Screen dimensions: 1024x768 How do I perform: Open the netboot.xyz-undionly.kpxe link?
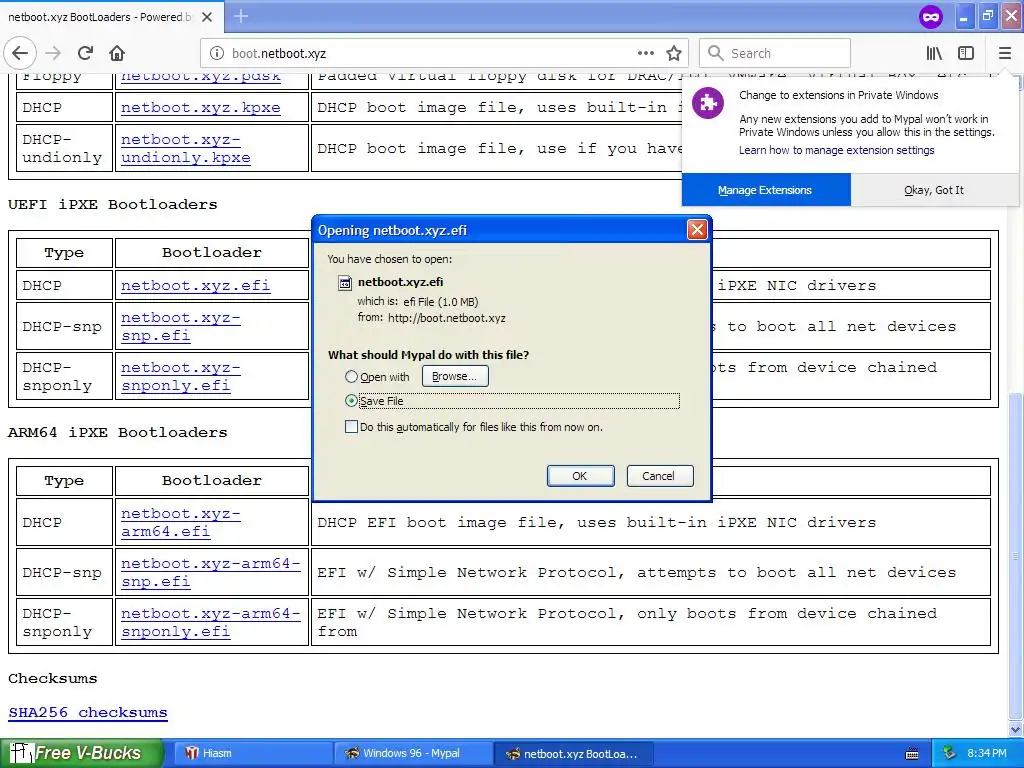186,148
